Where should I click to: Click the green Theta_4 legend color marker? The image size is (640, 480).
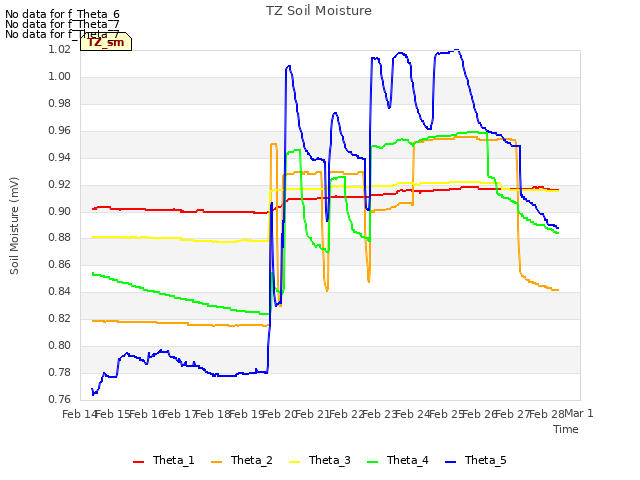tap(373, 462)
